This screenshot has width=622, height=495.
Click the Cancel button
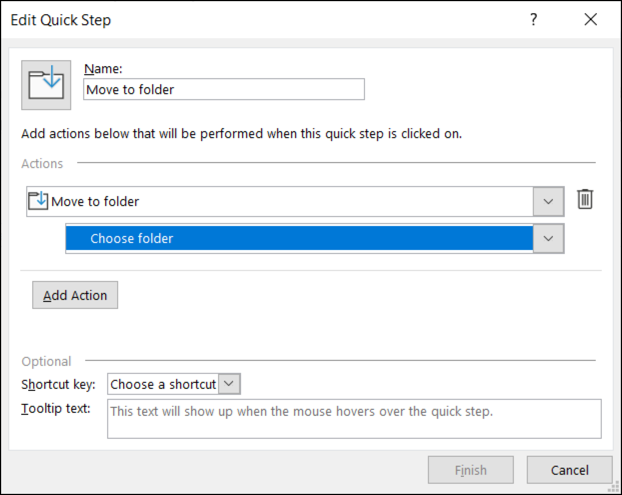pyautogui.click(x=569, y=470)
